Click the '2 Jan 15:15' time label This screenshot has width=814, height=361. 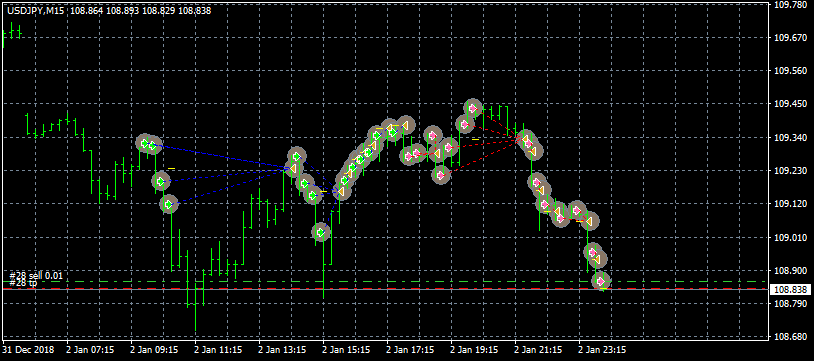346,350
